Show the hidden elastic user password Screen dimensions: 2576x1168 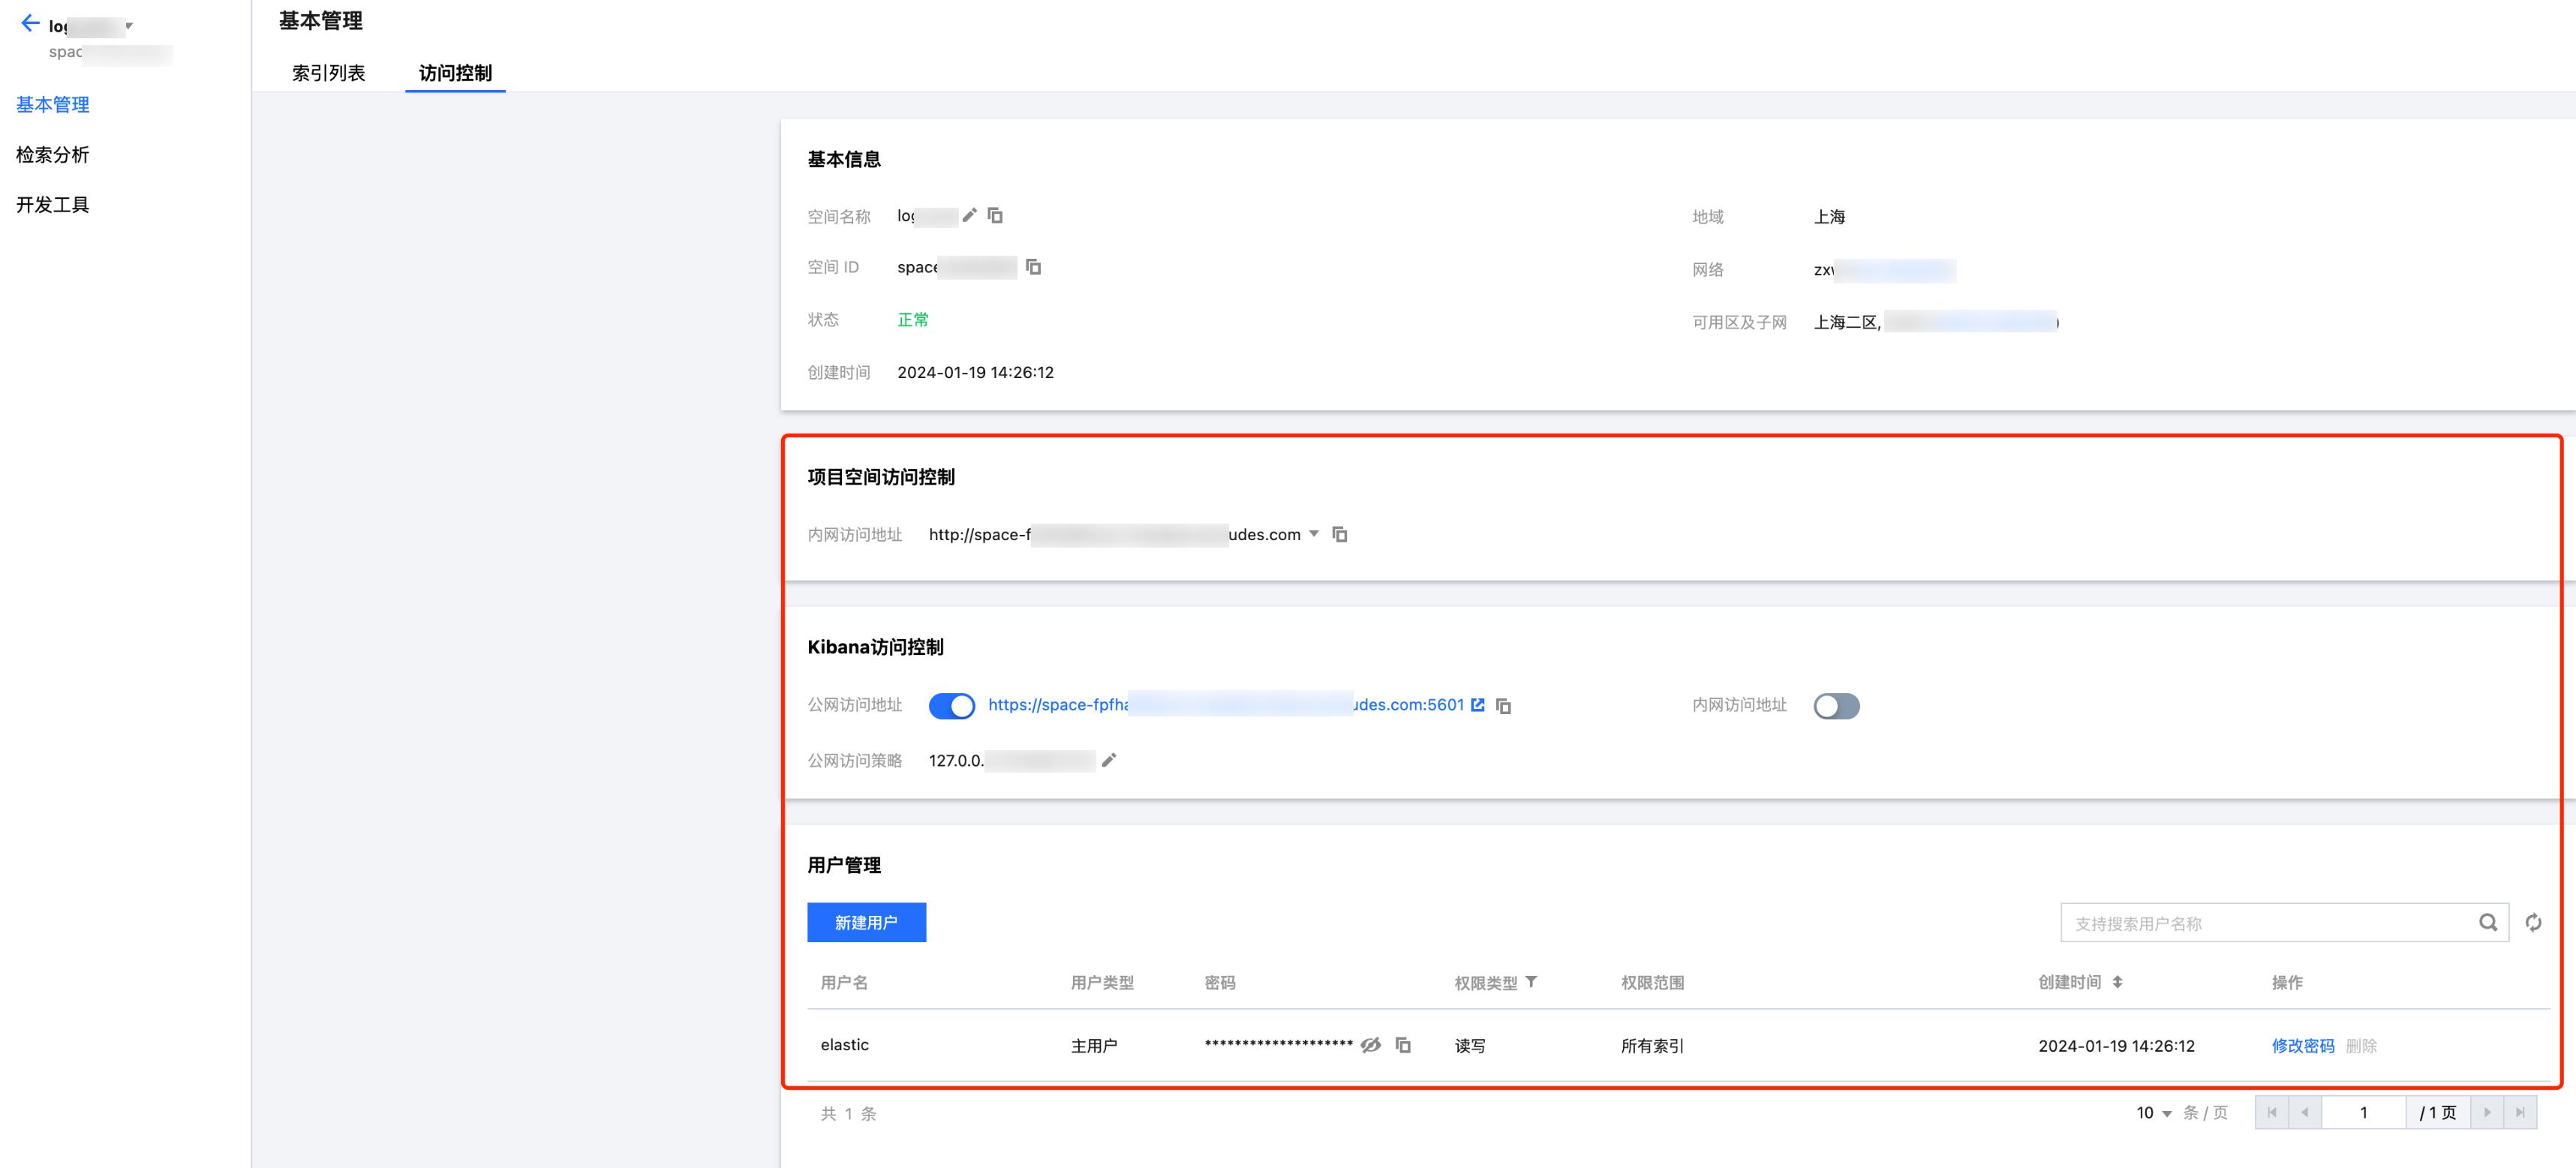[1371, 1045]
